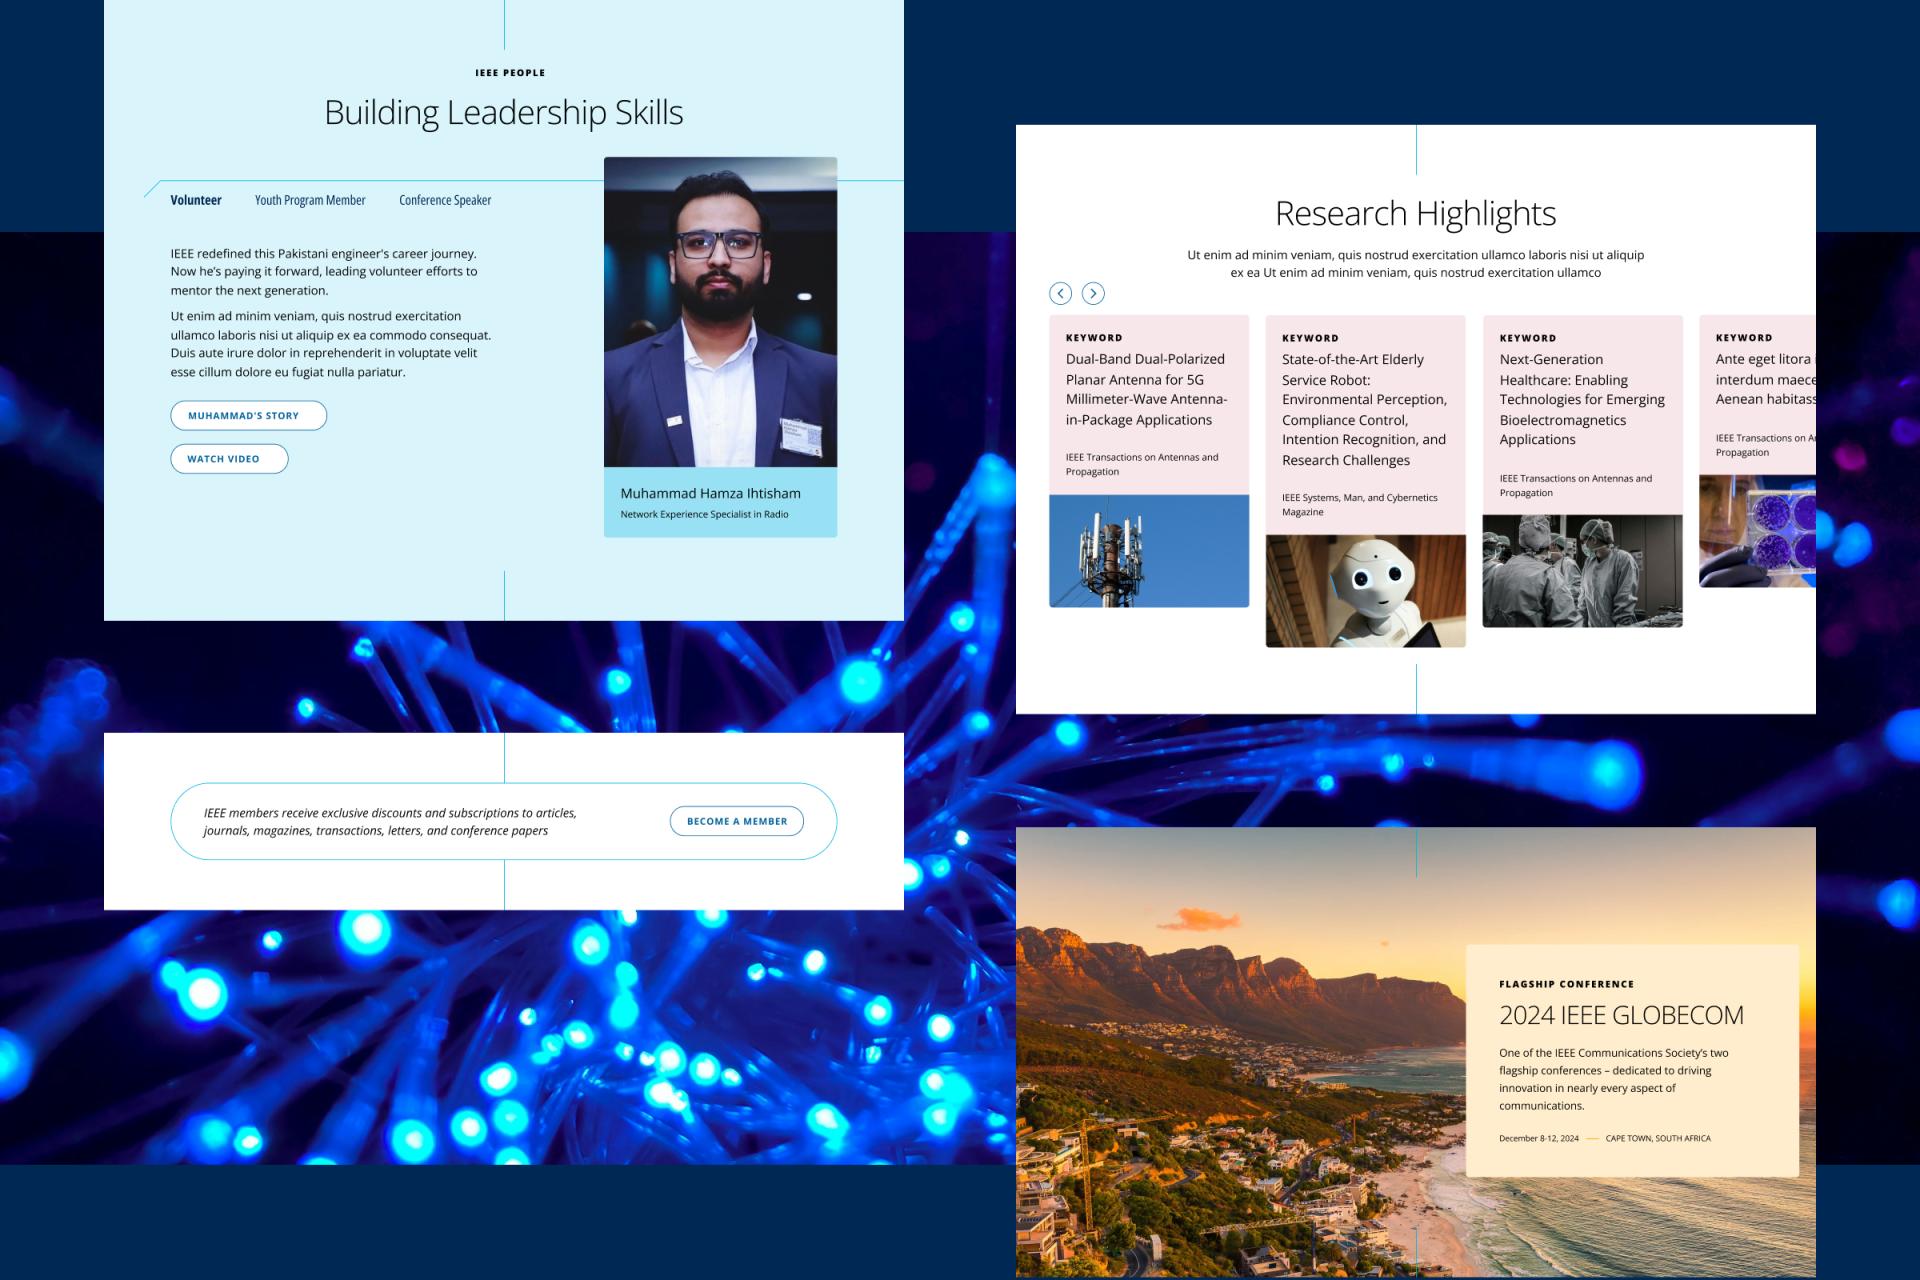Click the Become a Member button
This screenshot has width=1920, height=1280.
[736, 821]
